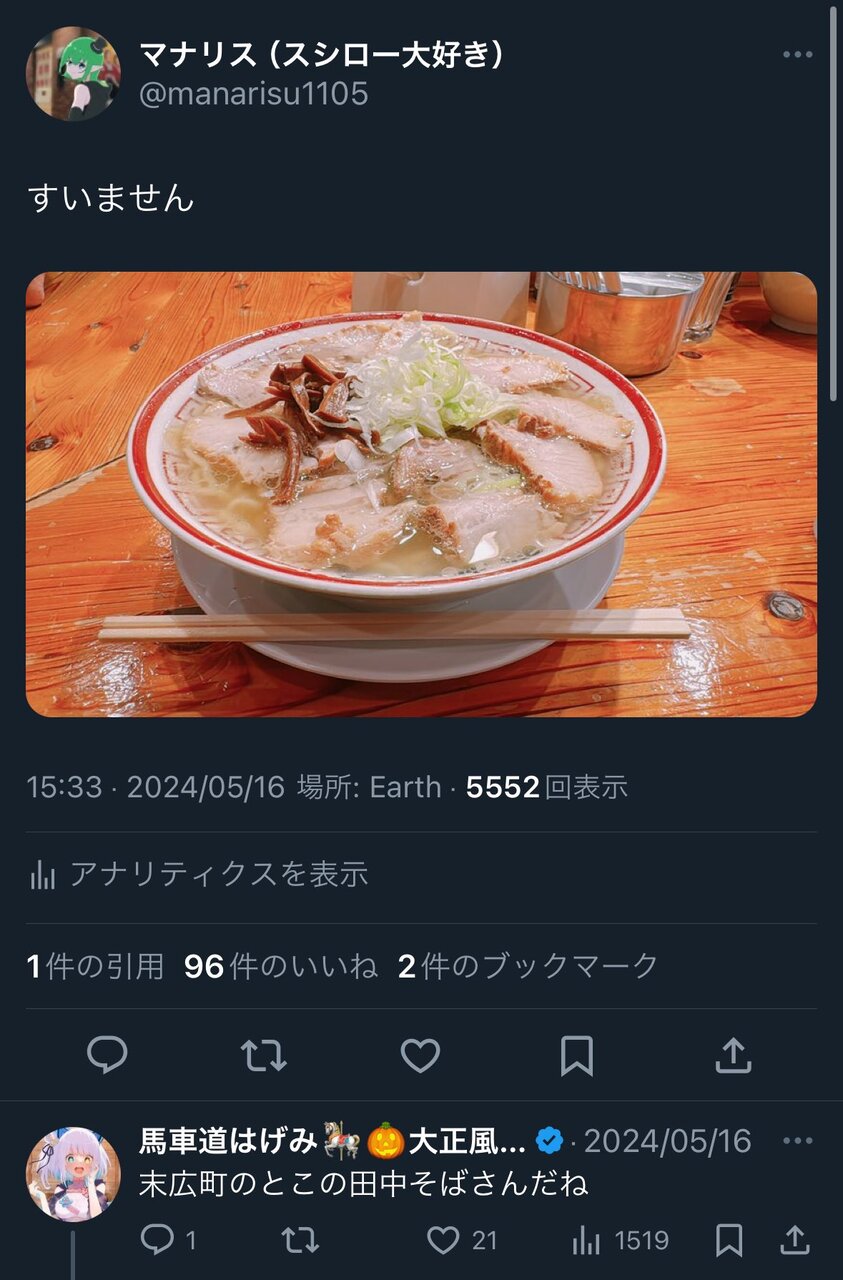View the reply's 1519 view analytics
The height and width of the screenshot is (1280, 843).
[620, 1241]
